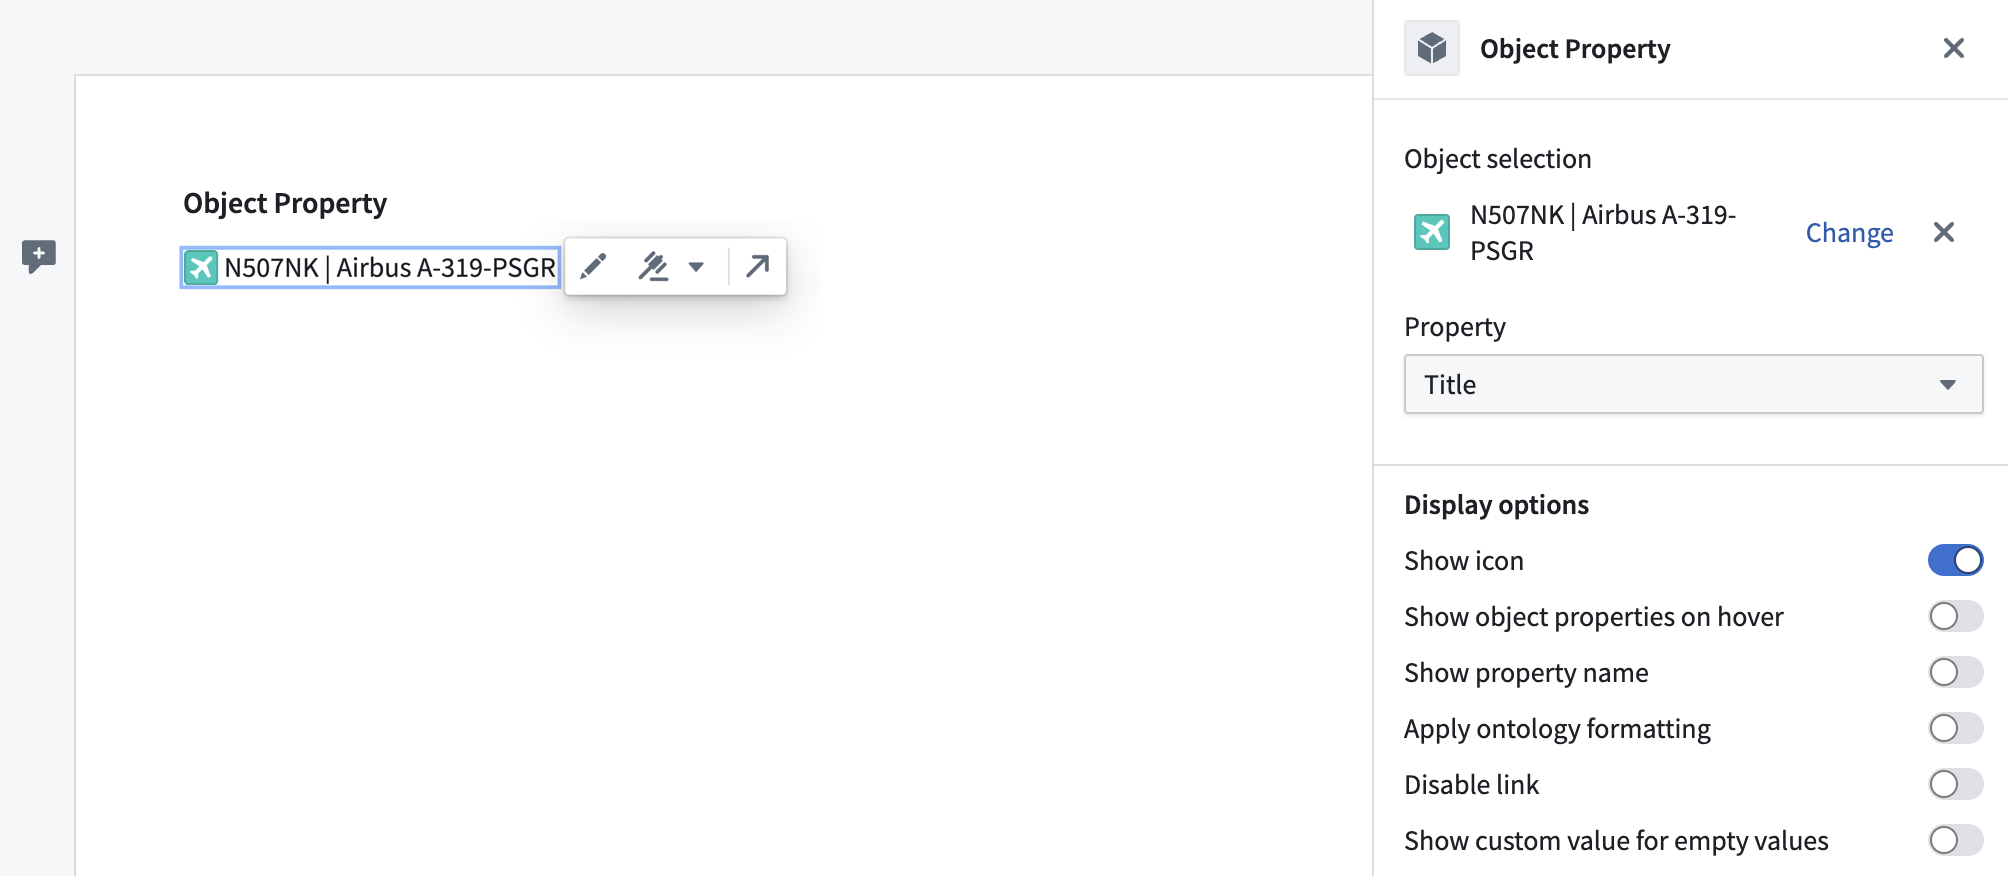Screen dimensions: 2008x876
Task: Toggle Apply ontology formatting on
Action: (1955, 728)
